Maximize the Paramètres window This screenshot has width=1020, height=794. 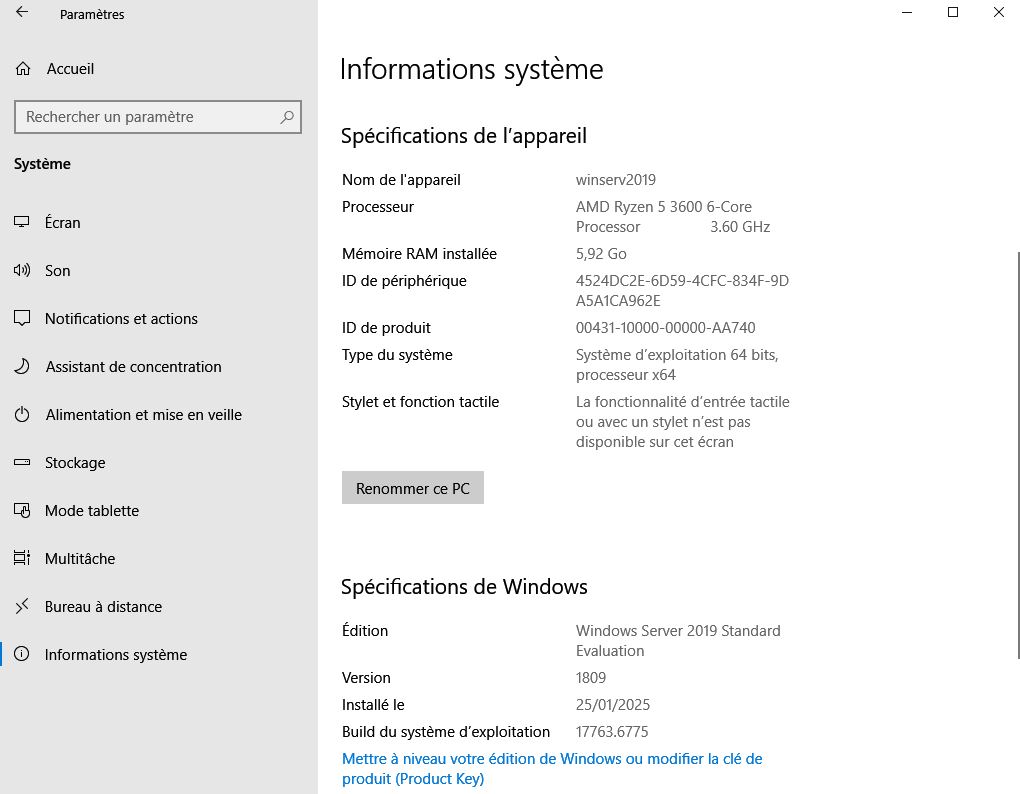pos(953,13)
